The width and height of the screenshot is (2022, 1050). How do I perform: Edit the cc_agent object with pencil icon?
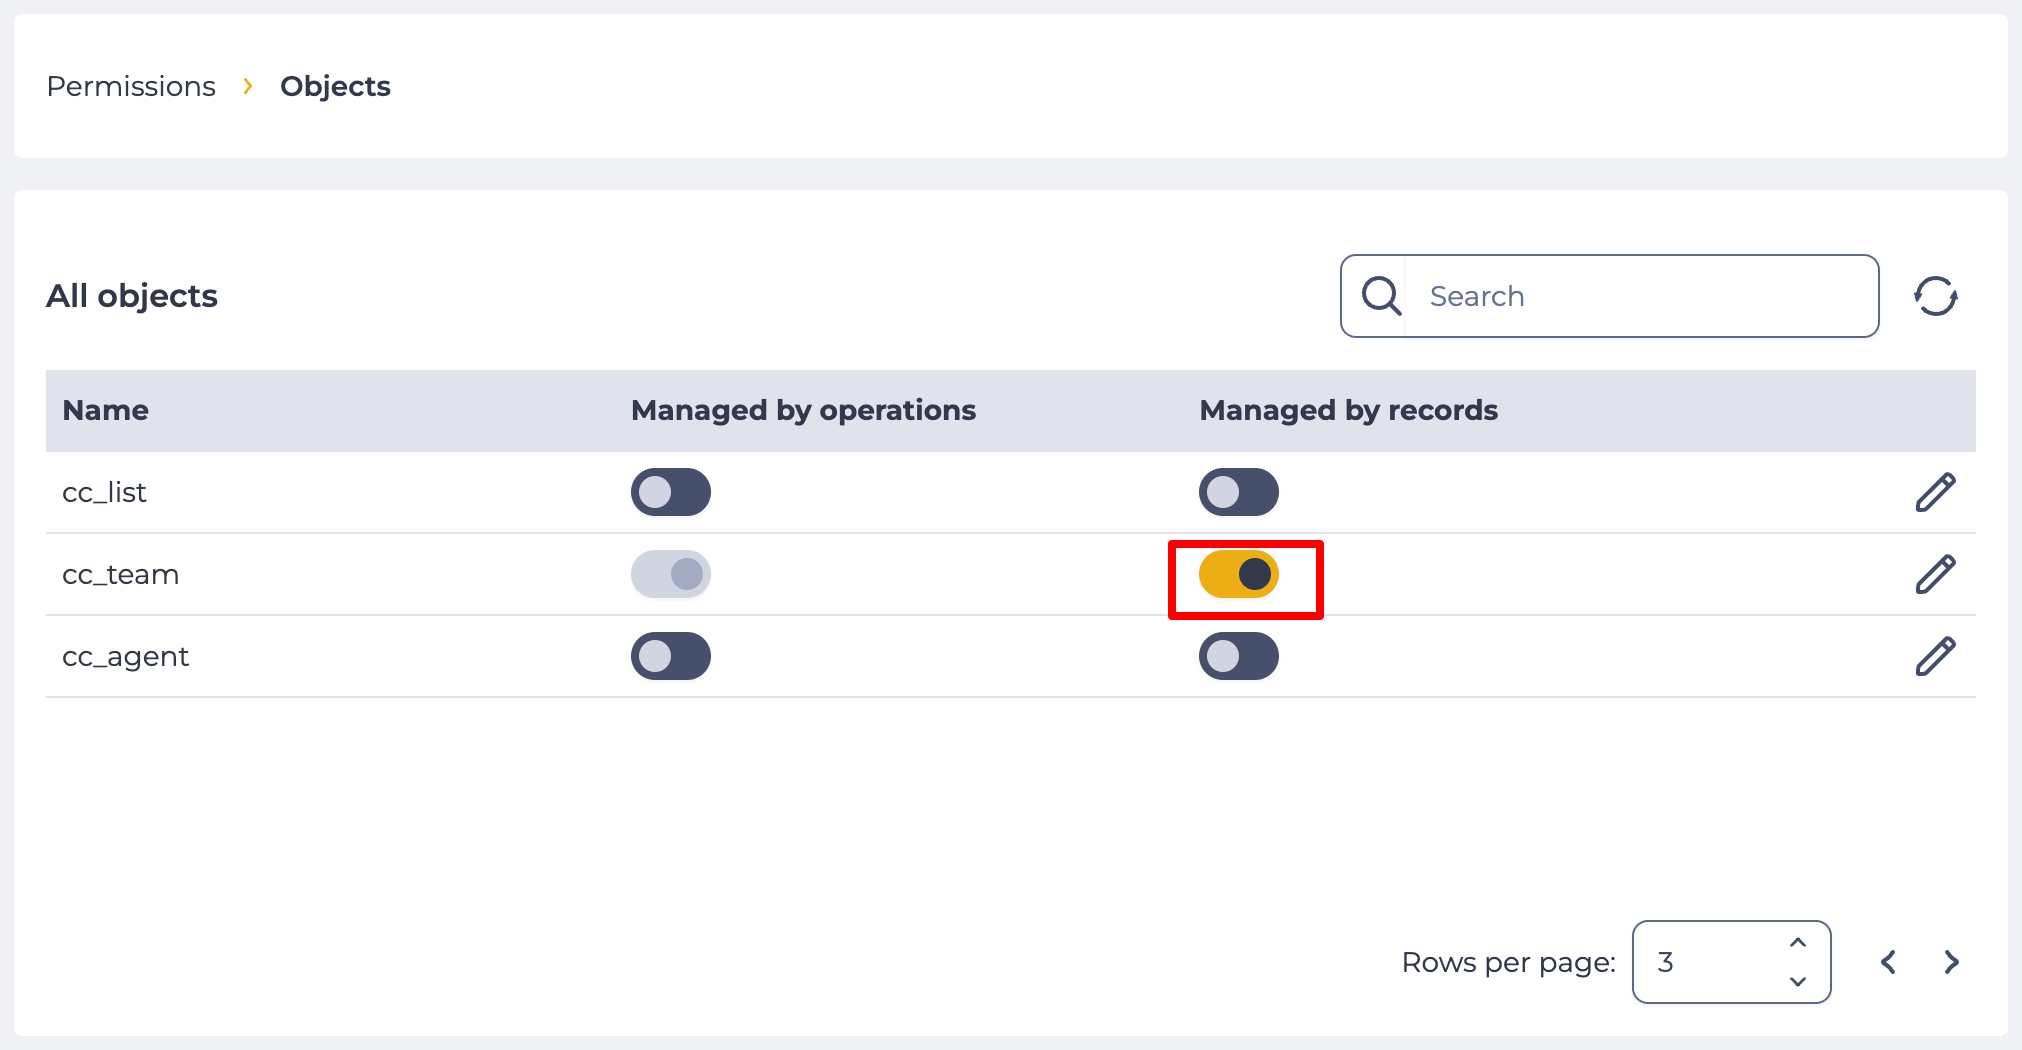[x=1936, y=656]
